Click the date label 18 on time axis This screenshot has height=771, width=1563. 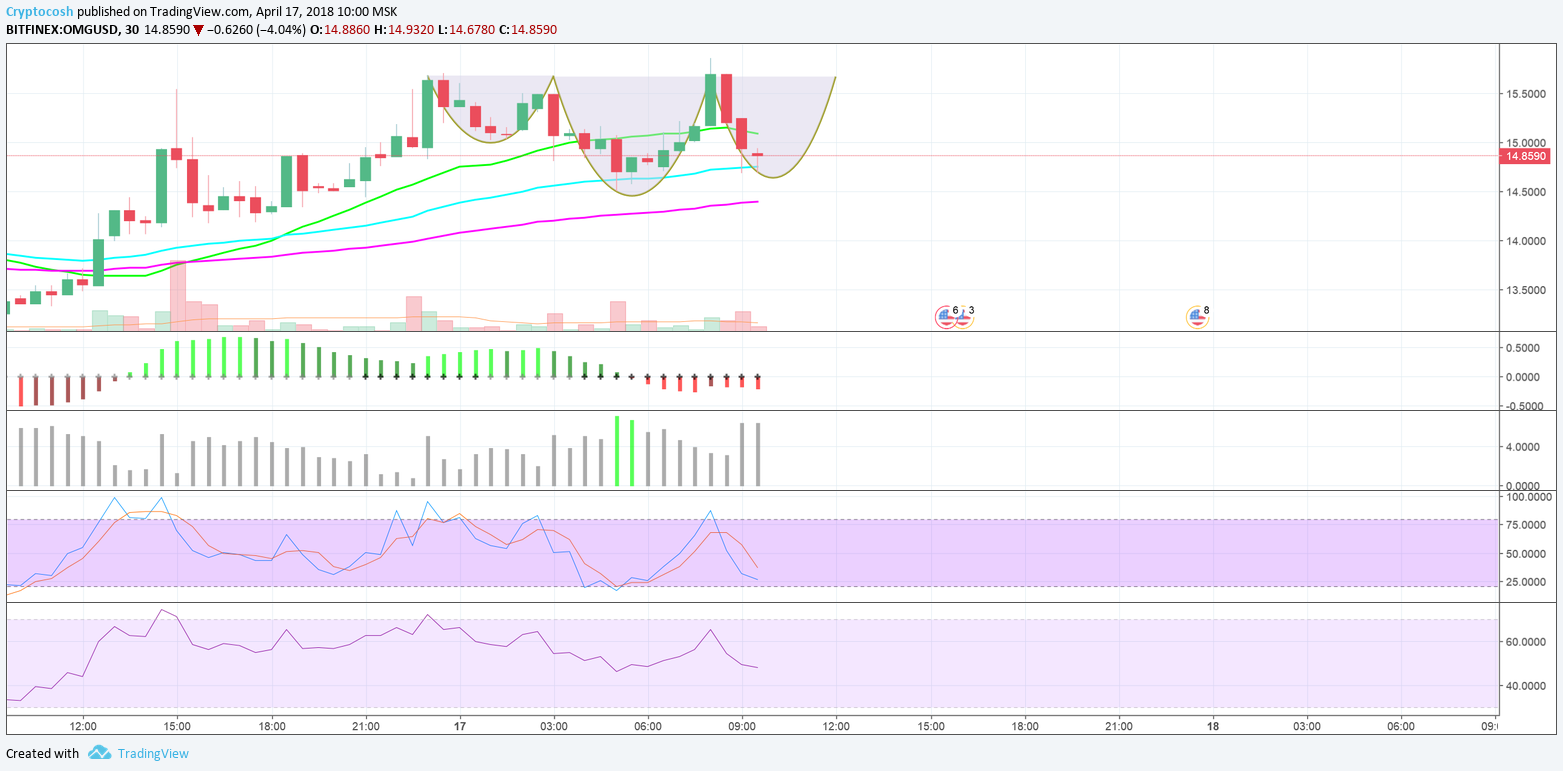click(x=1213, y=726)
